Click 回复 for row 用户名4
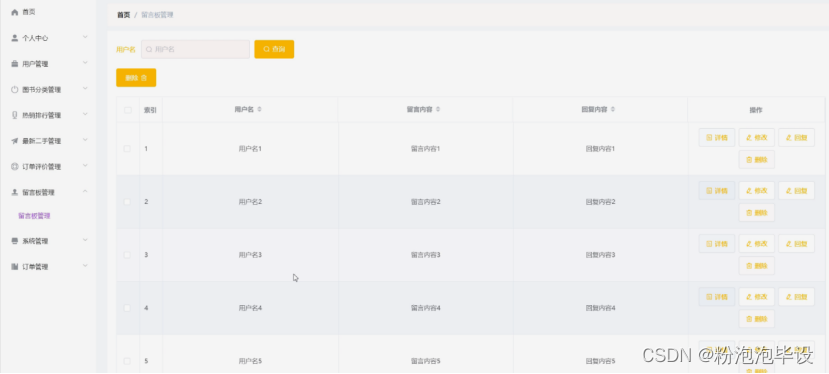Image resolution: width=829 pixels, height=374 pixels. pyautogui.click(x=796, y=297)
